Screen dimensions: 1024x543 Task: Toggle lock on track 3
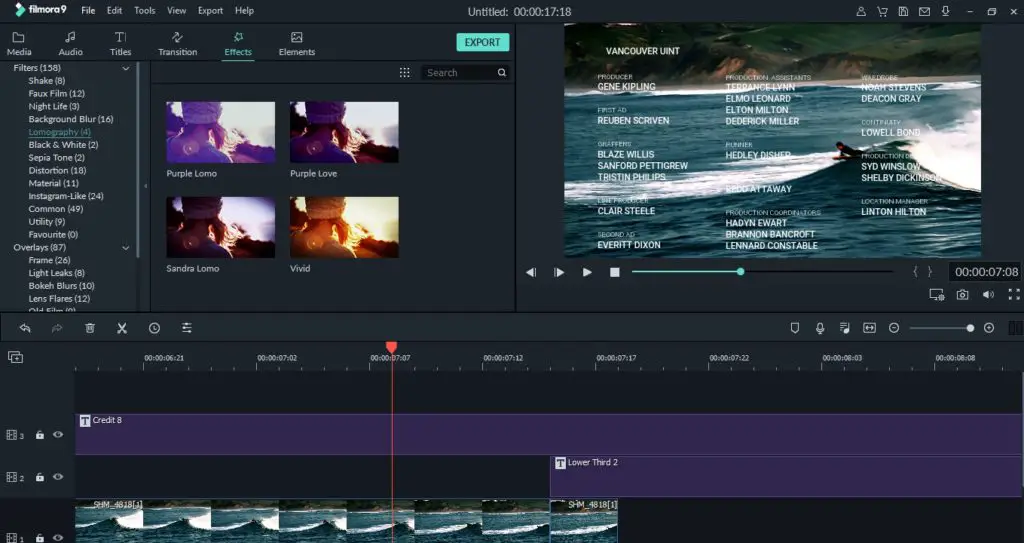(39, 435)
